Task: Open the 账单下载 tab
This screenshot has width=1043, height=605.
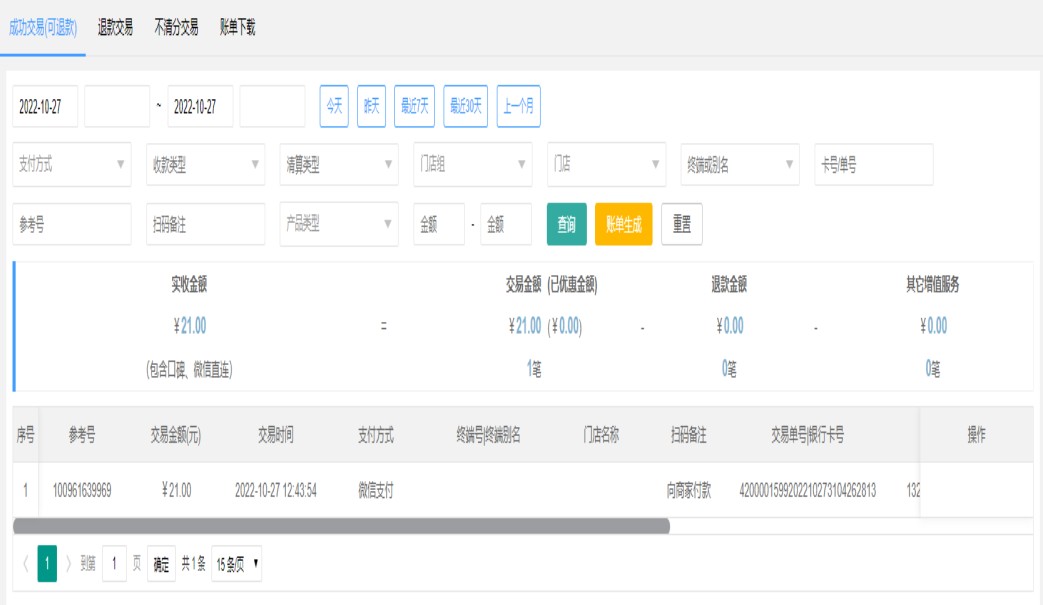Action: click(x=238, y=28)
